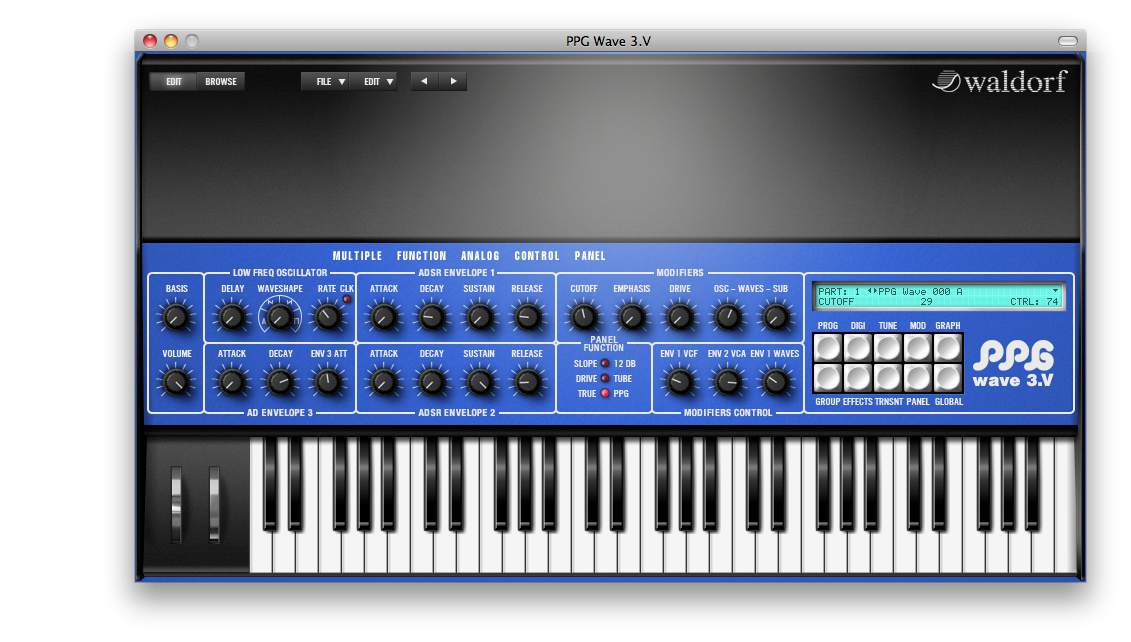Click the EFFECTS keypad button
Image resolution: width=1131 pixels, height=642 pixels.
pyautogui.click(x=858, y=377)
